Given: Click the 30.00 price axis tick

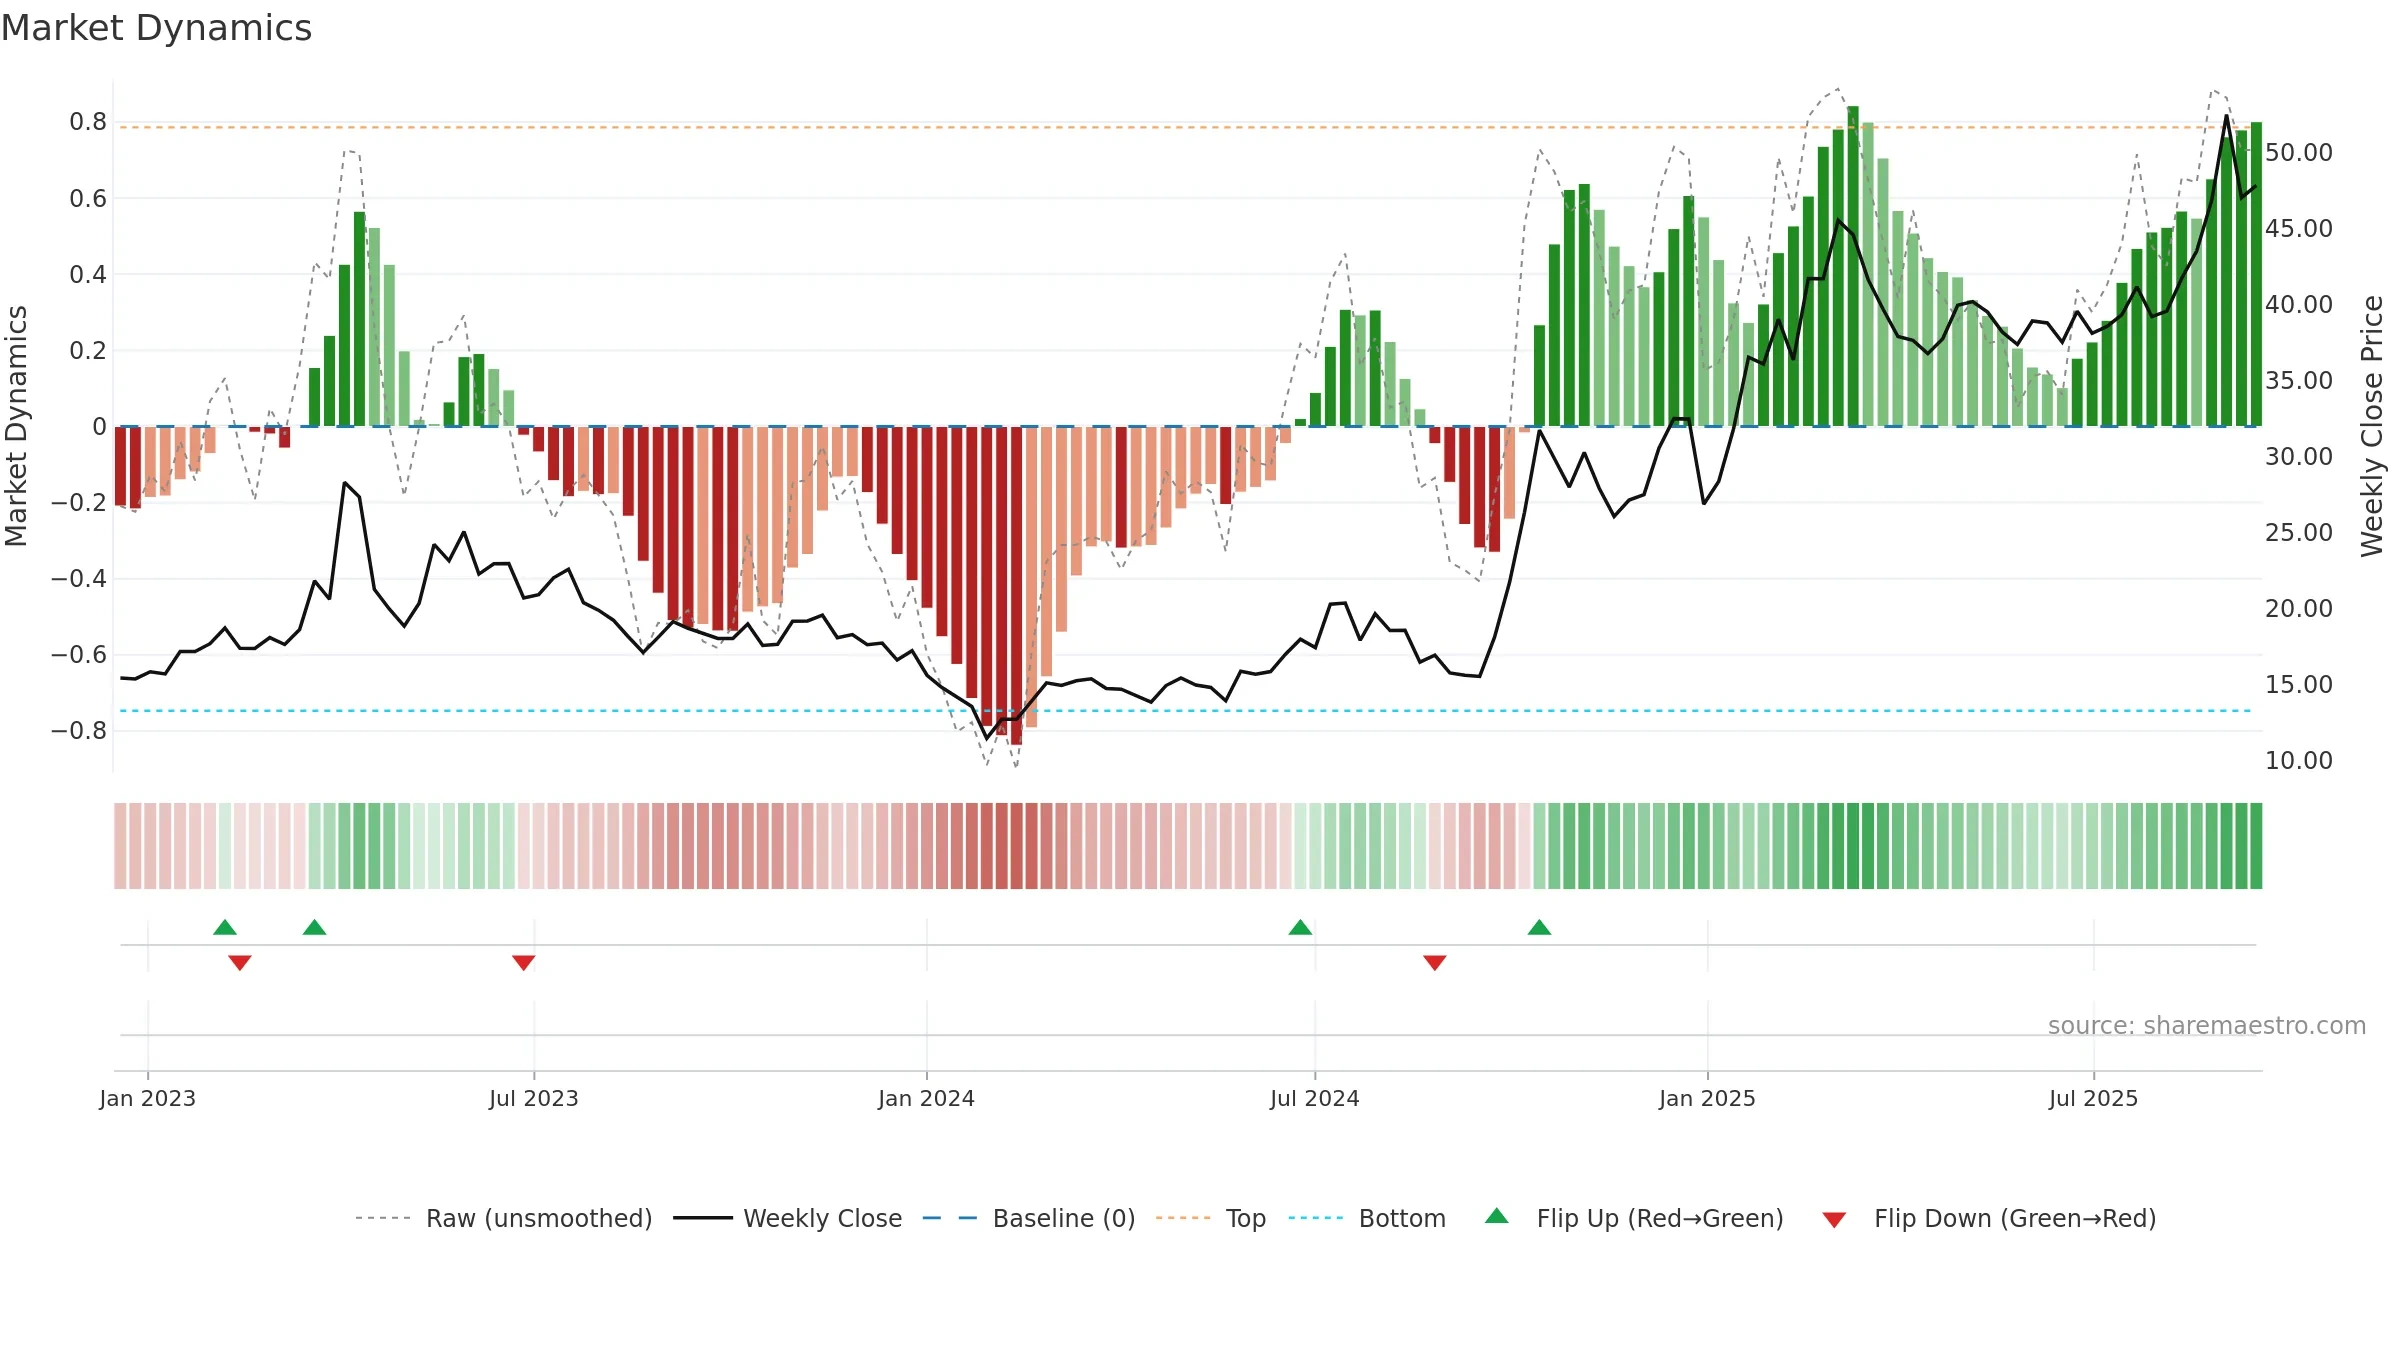Looking at the screenshot, I should [2299, 456].
